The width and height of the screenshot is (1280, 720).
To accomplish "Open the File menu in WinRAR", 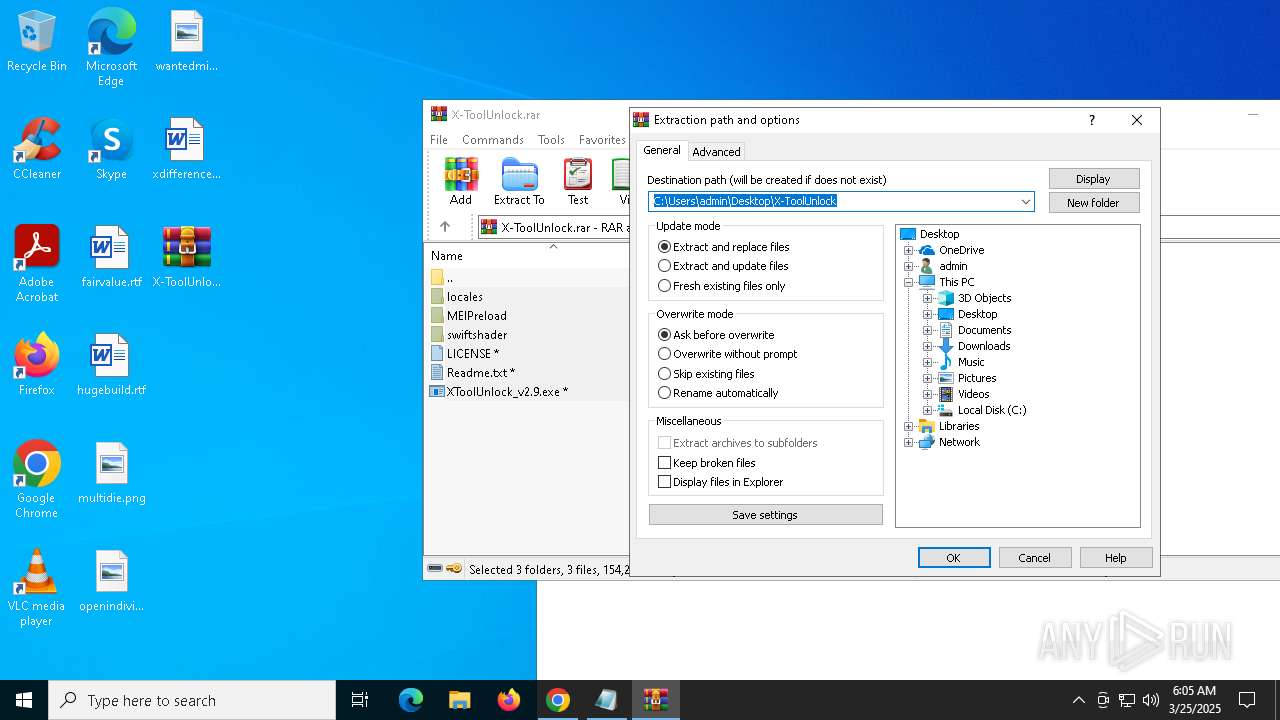I will coord(439,140).
